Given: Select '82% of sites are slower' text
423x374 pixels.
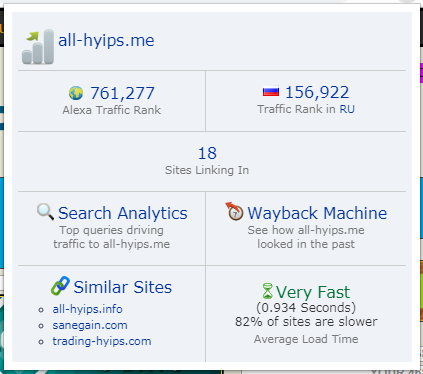Looking at the screenshot, I should [306, 322].
